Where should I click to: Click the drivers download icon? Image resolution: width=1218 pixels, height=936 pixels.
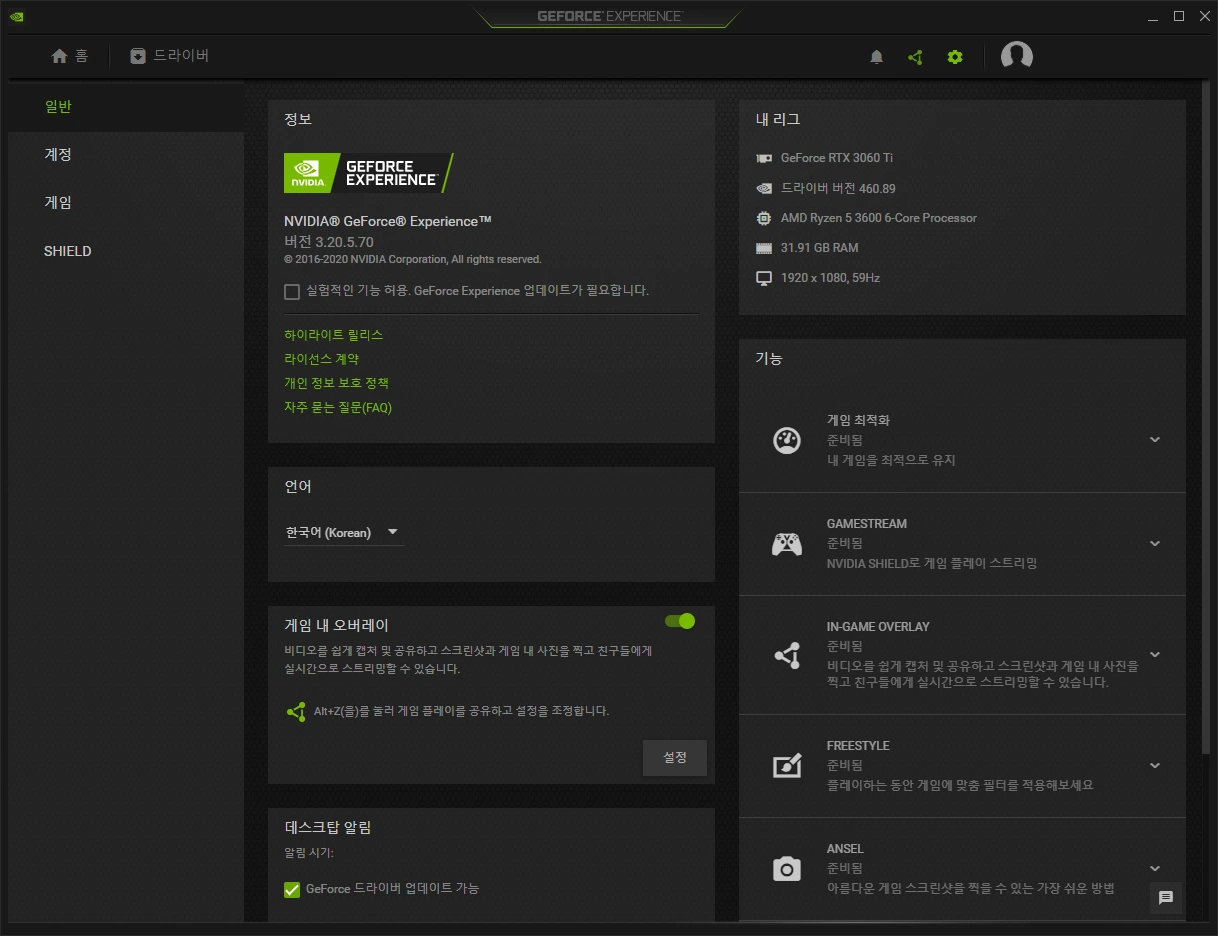click(138, 56)
